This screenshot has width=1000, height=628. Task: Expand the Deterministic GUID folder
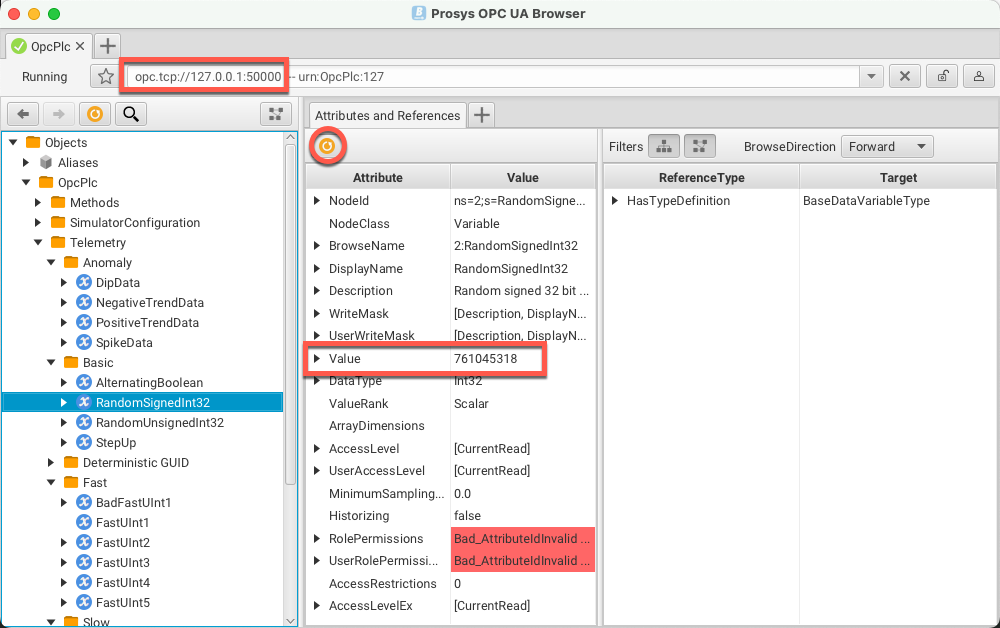point(51,462)
